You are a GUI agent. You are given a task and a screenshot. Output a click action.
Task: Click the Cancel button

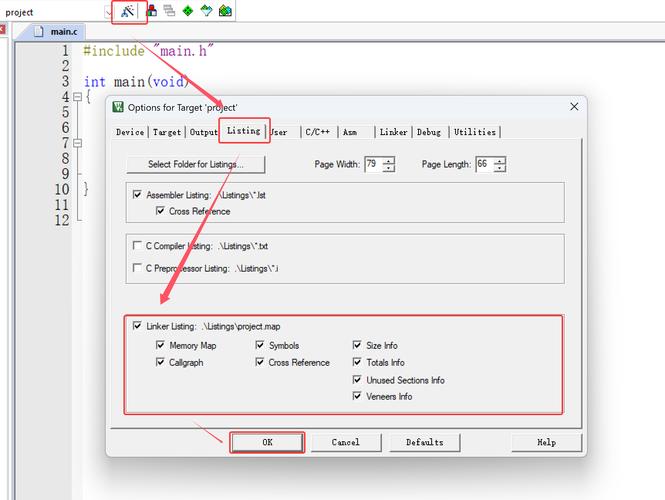(x=346, y=442)
